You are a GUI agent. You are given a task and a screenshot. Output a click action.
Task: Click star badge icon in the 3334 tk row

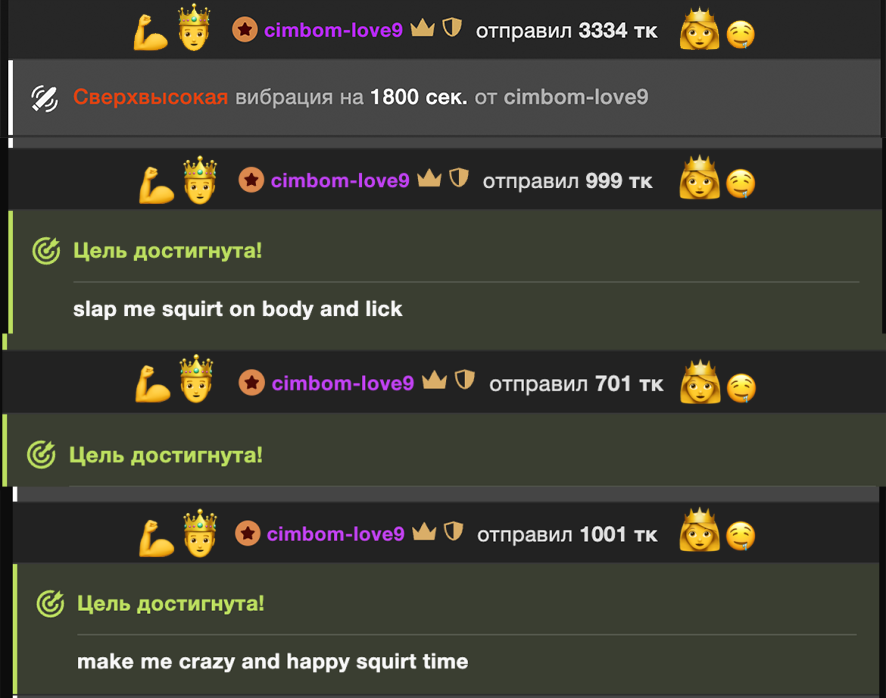point(245,29)
